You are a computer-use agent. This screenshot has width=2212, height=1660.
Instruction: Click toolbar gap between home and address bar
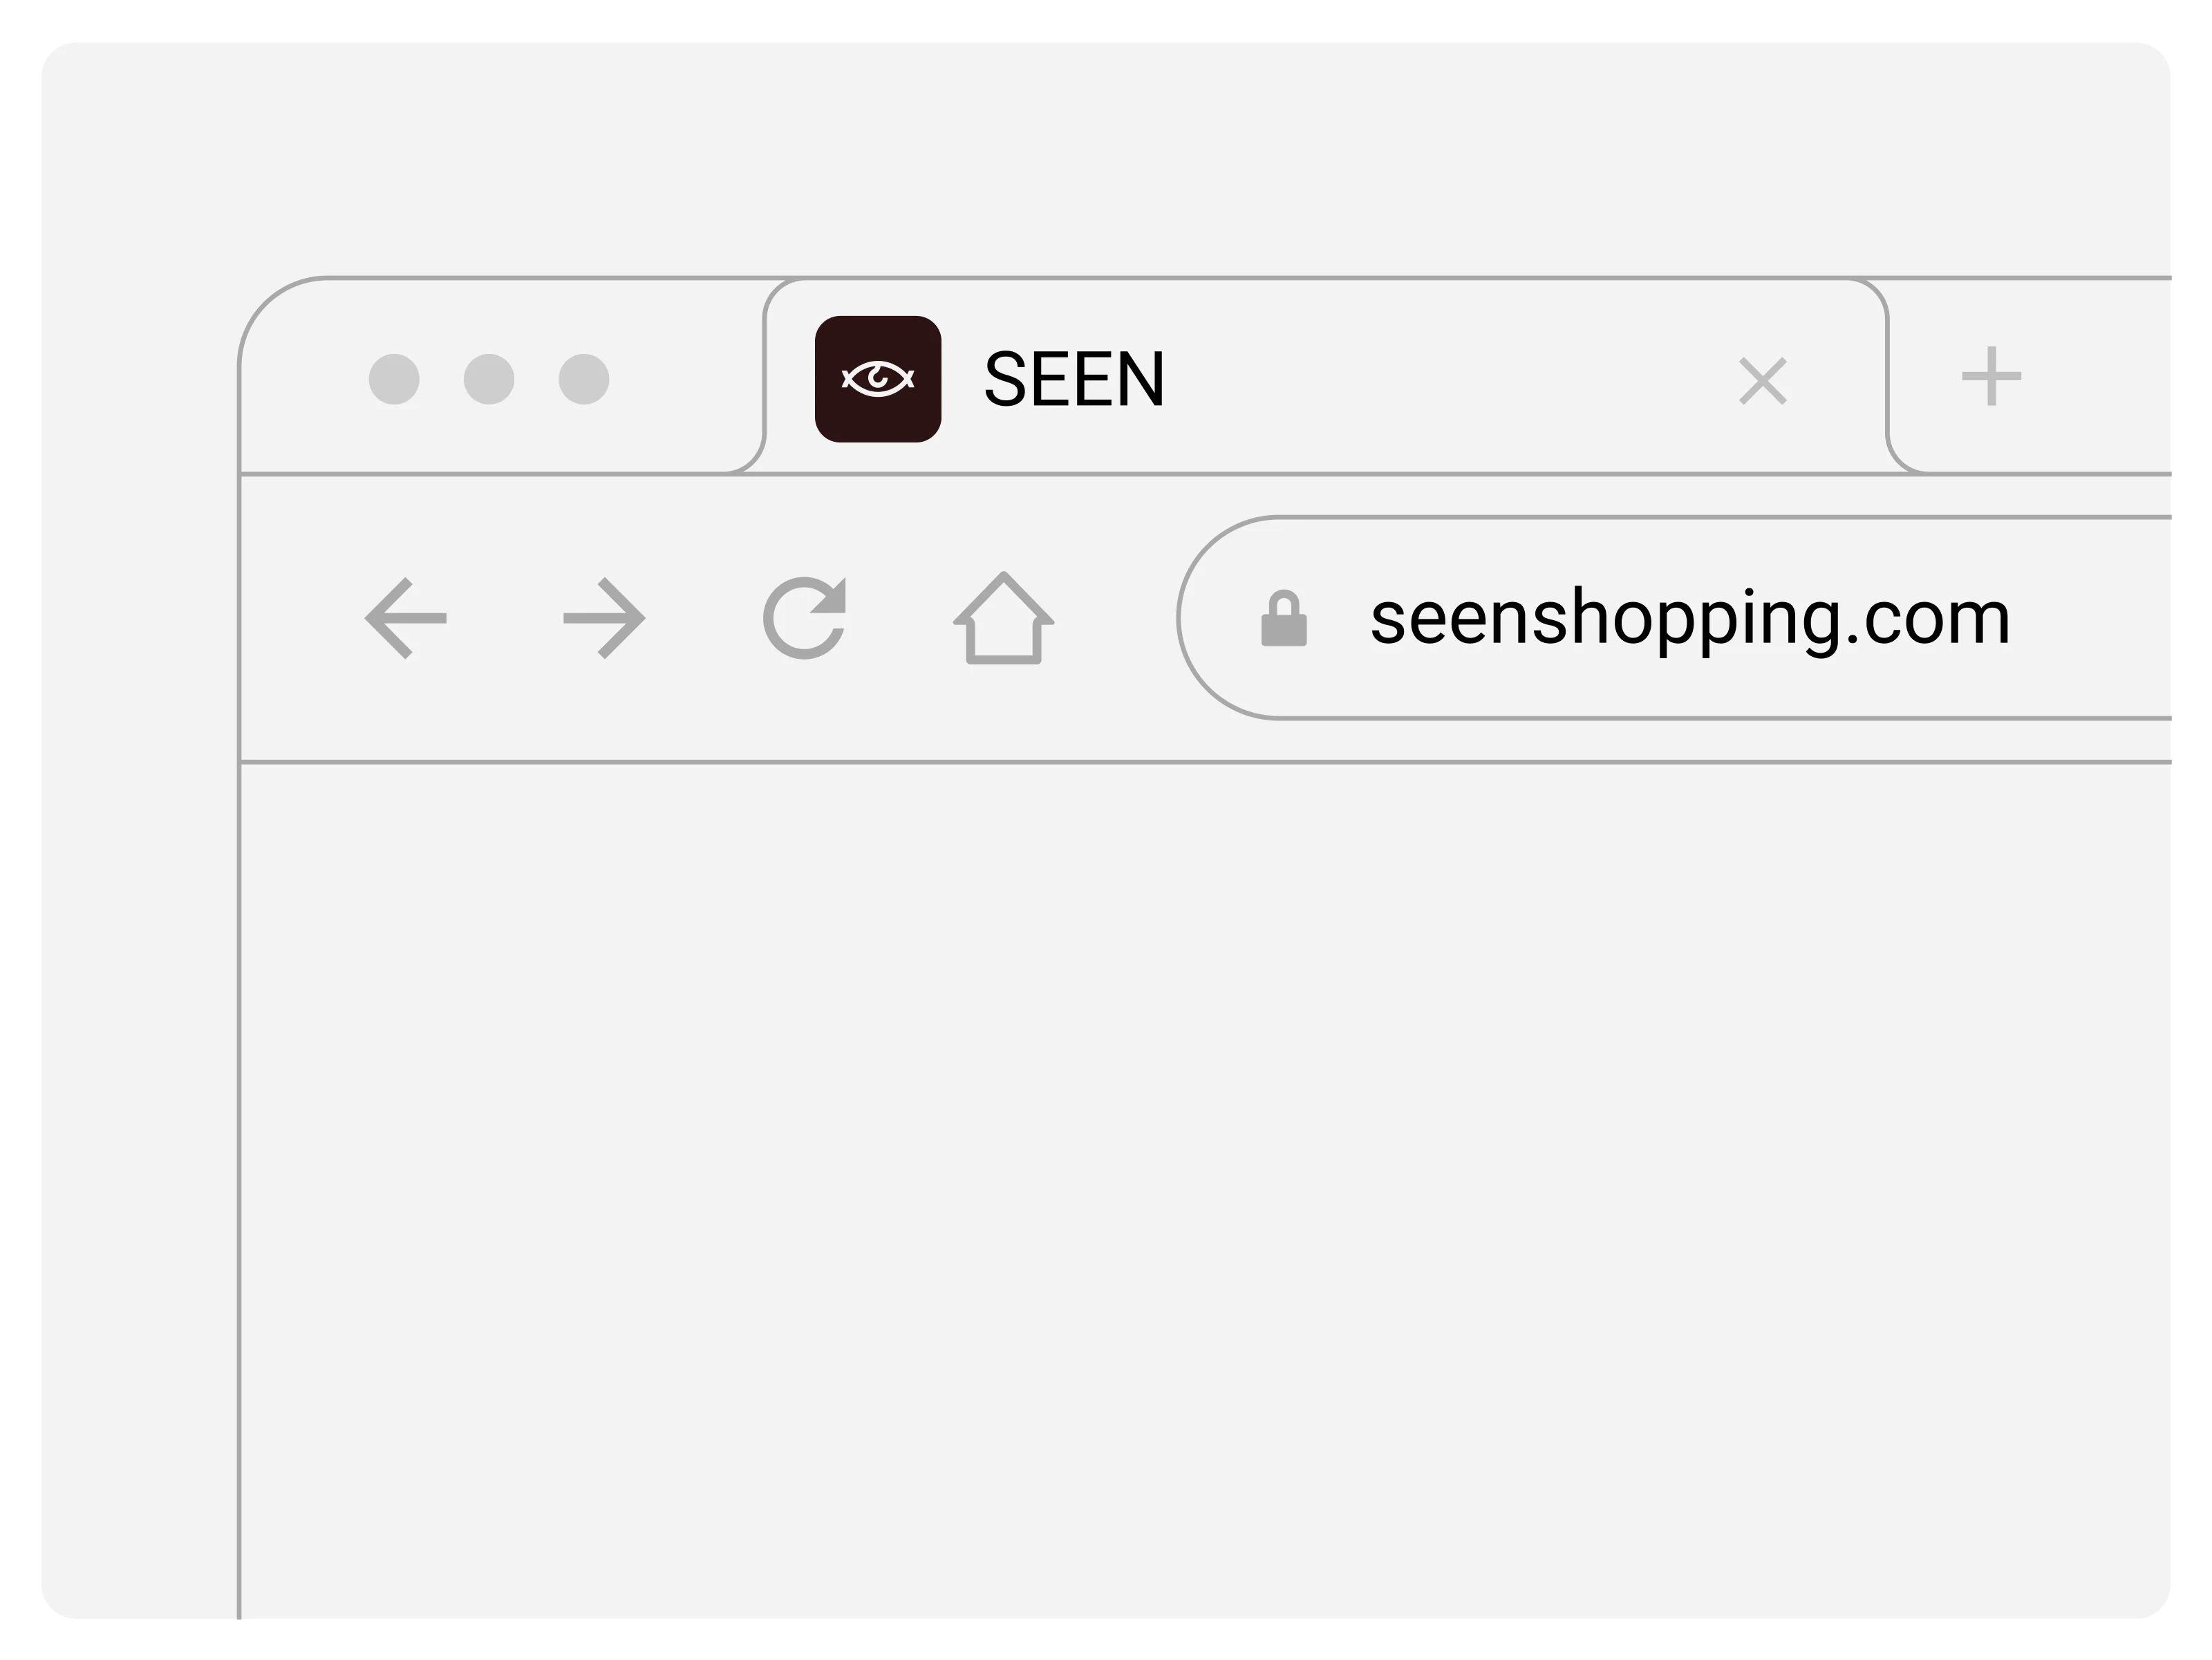(1115, 618)
